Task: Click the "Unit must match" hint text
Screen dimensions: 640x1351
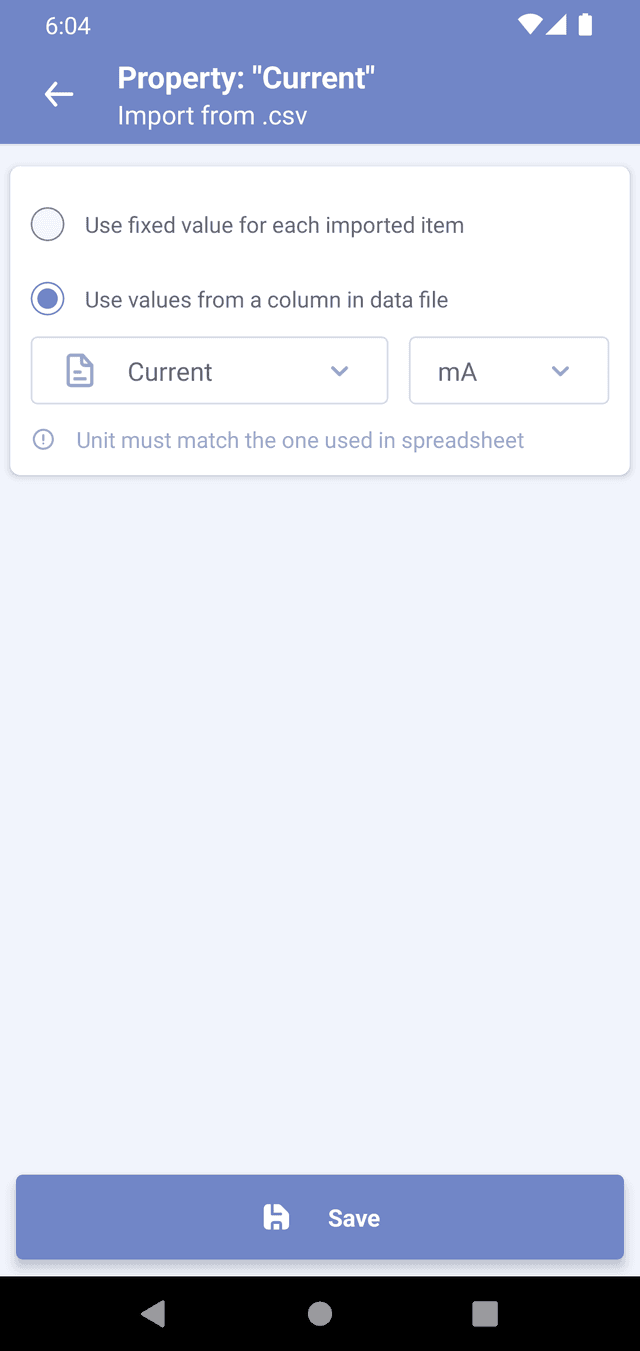Action: (x=300, y=440)
